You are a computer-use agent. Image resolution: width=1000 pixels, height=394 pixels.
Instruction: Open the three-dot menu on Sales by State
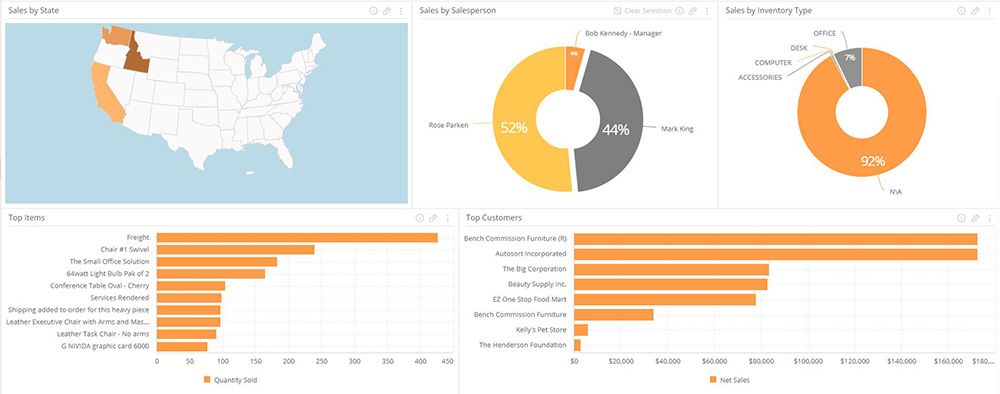[x=401, y=11]
